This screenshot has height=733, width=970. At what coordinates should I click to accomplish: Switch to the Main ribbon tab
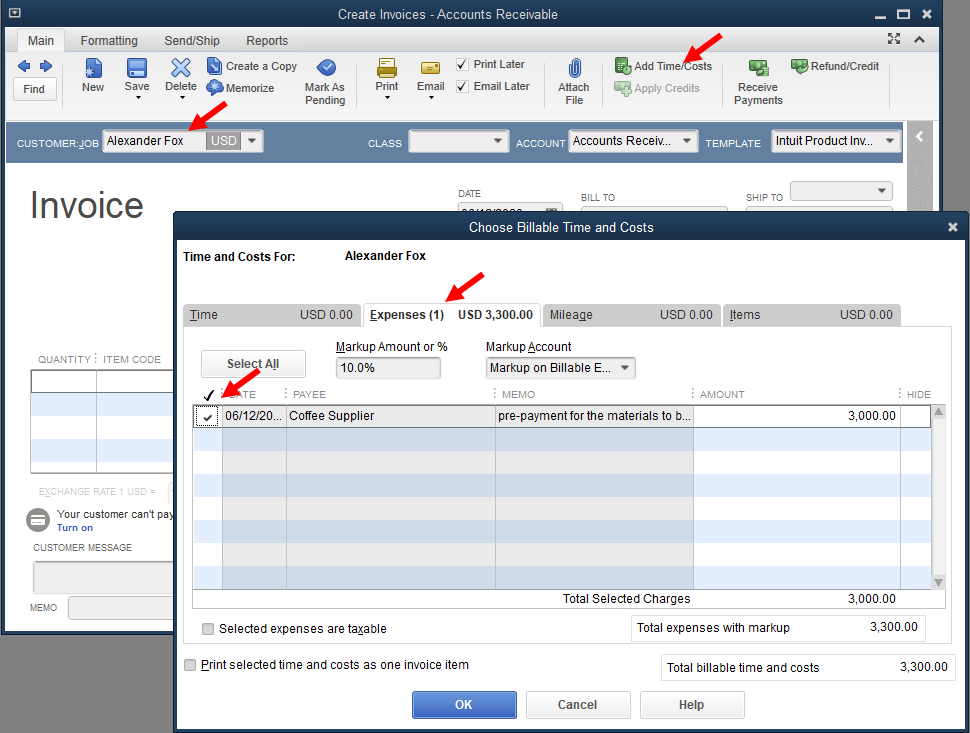[x=41, y=41]
